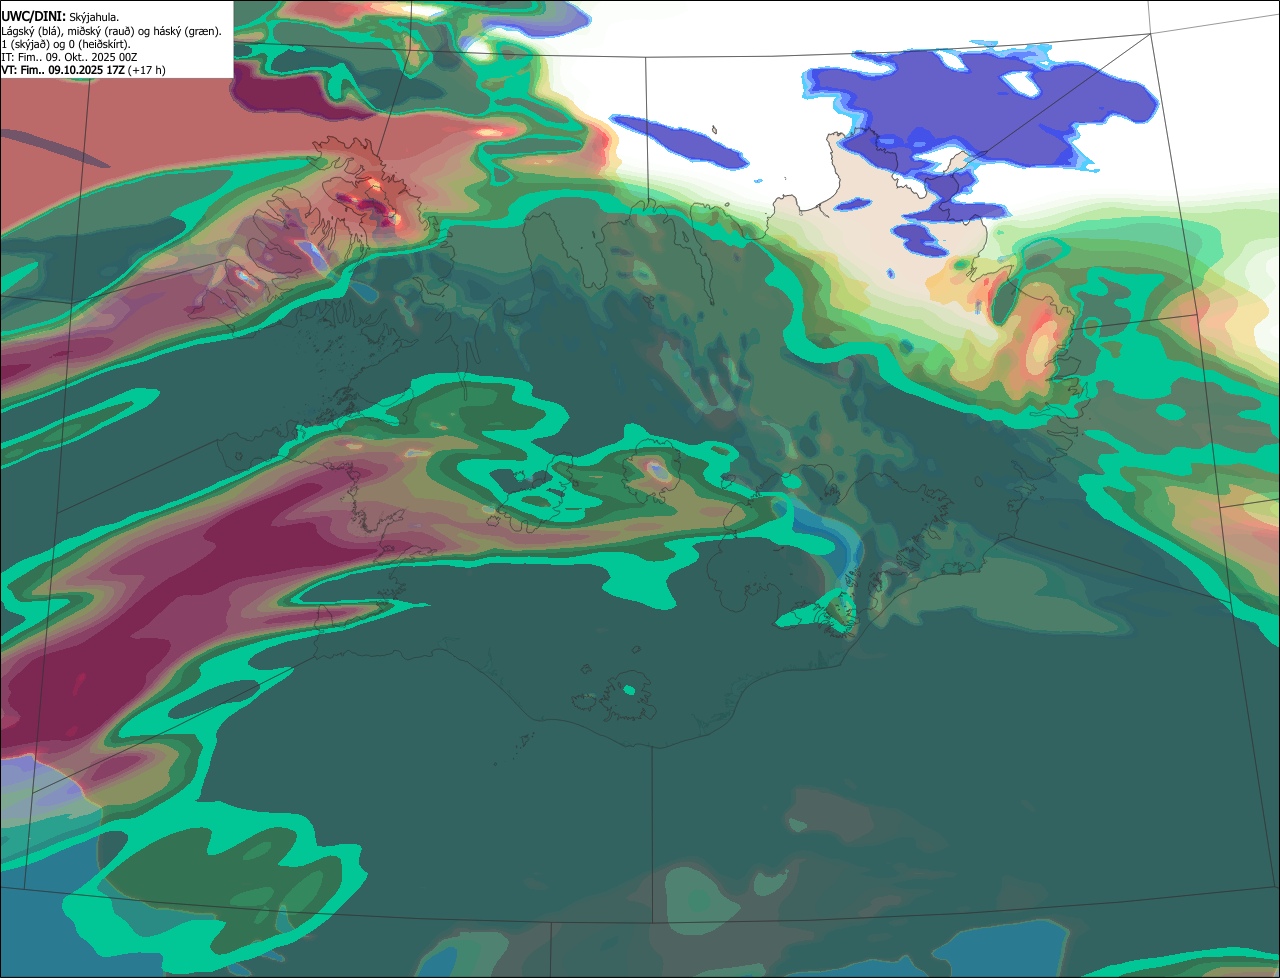Click the 'VT: Fim.. 09.10.2025 17Z (+17 h)' line
Viewport: 1280px width, 978px height.
pos(84,70)
